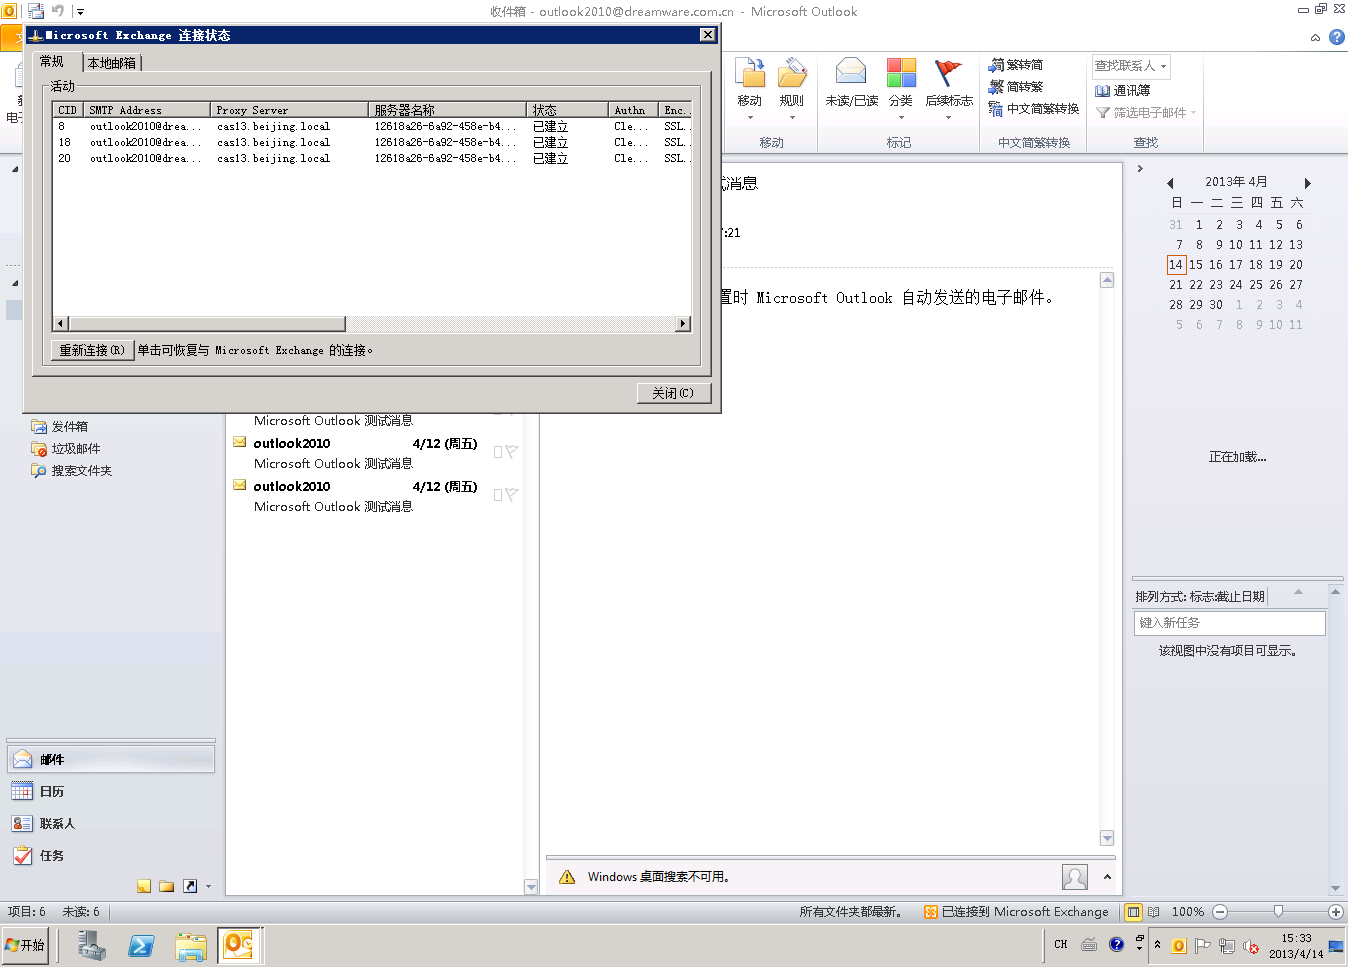Click the People Pane contact picture icon
Screen dimensions: 1348x967
pyautogui.click(x=1075, y=877)
